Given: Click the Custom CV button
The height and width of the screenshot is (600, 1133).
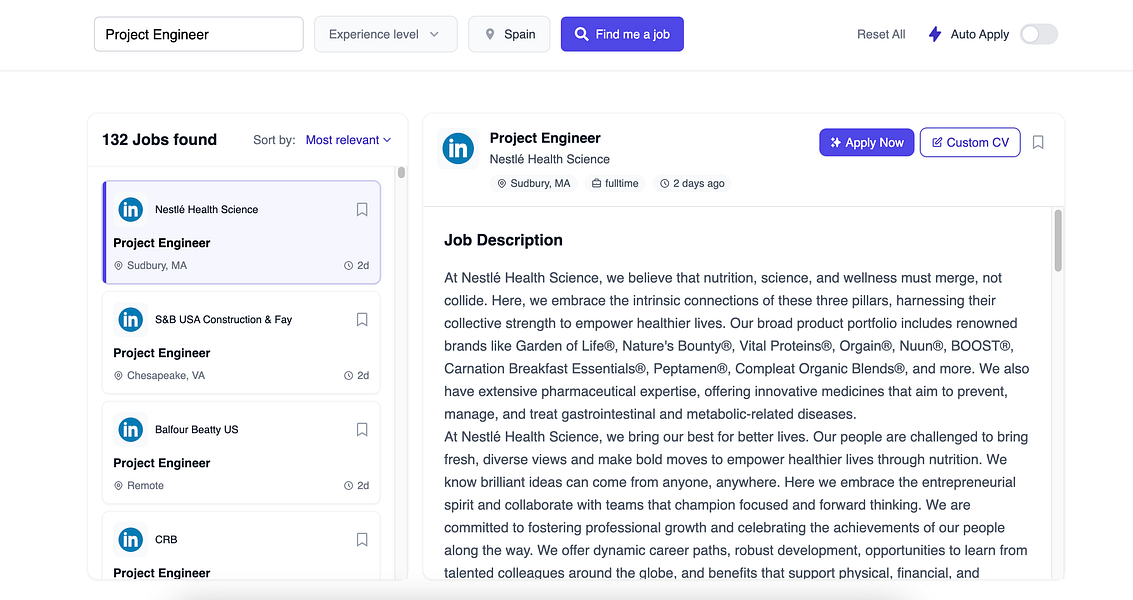Looking at the screenshot, I should point(970,143).
